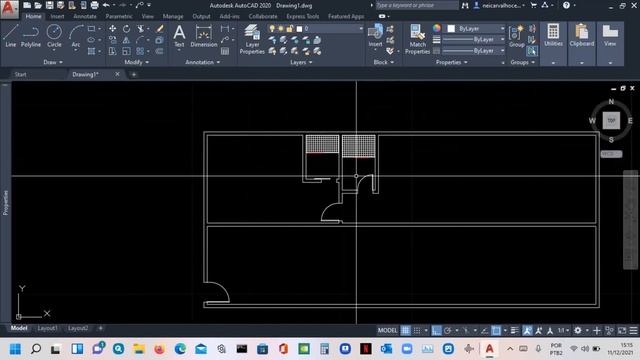Open the Home ribbon tab
The height and width of the screenshot is (360, 640).
(33, 16)
